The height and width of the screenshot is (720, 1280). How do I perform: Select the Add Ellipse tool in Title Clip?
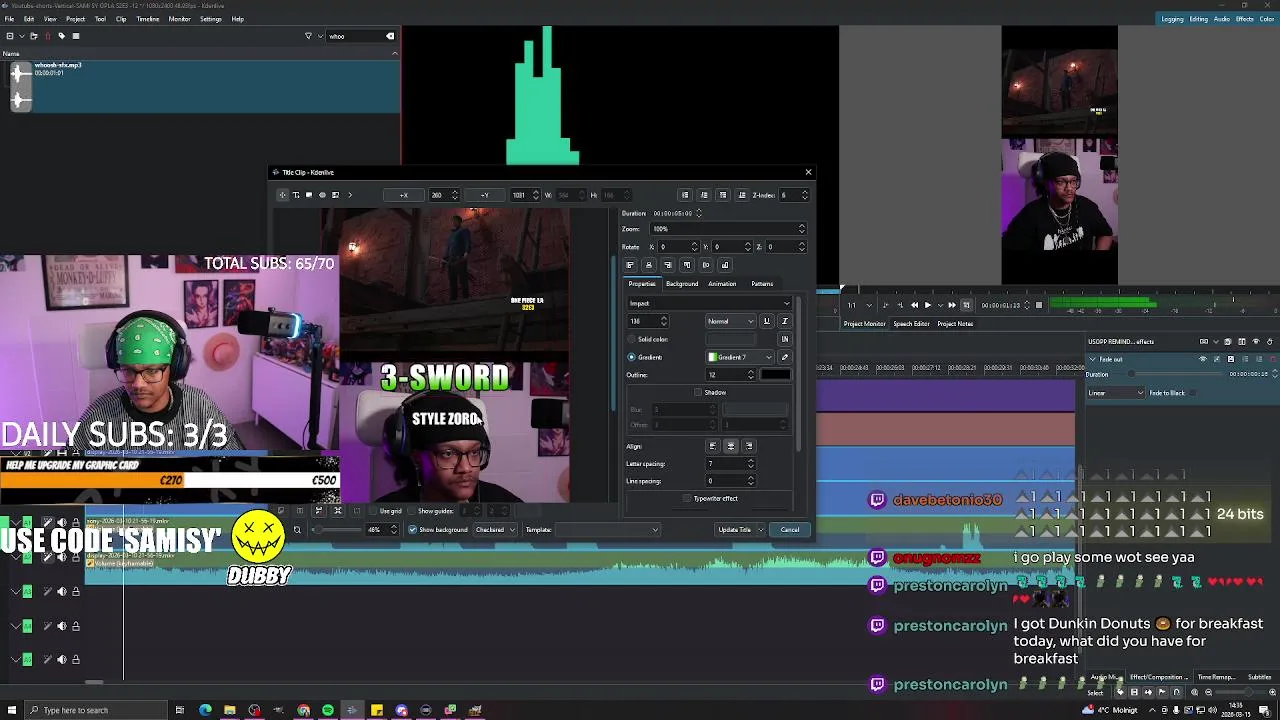coord(322,195)
